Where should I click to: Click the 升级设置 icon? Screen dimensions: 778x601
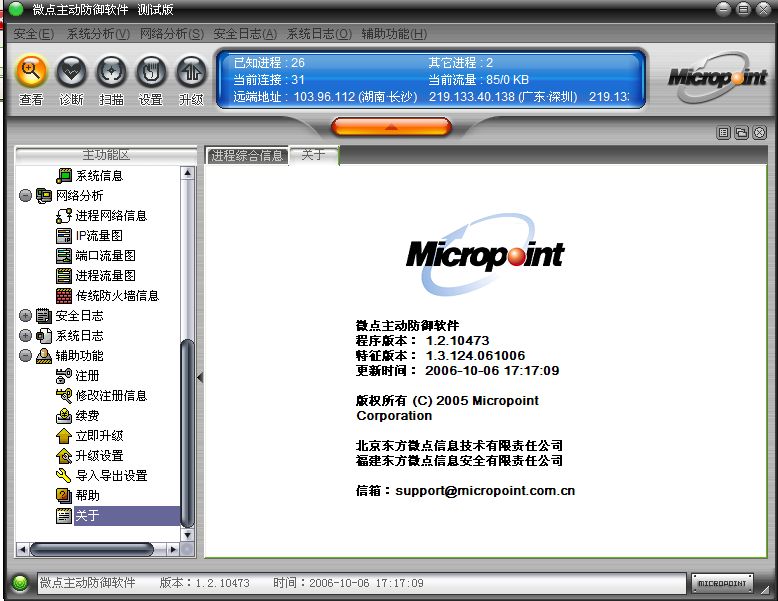point(64,456)
